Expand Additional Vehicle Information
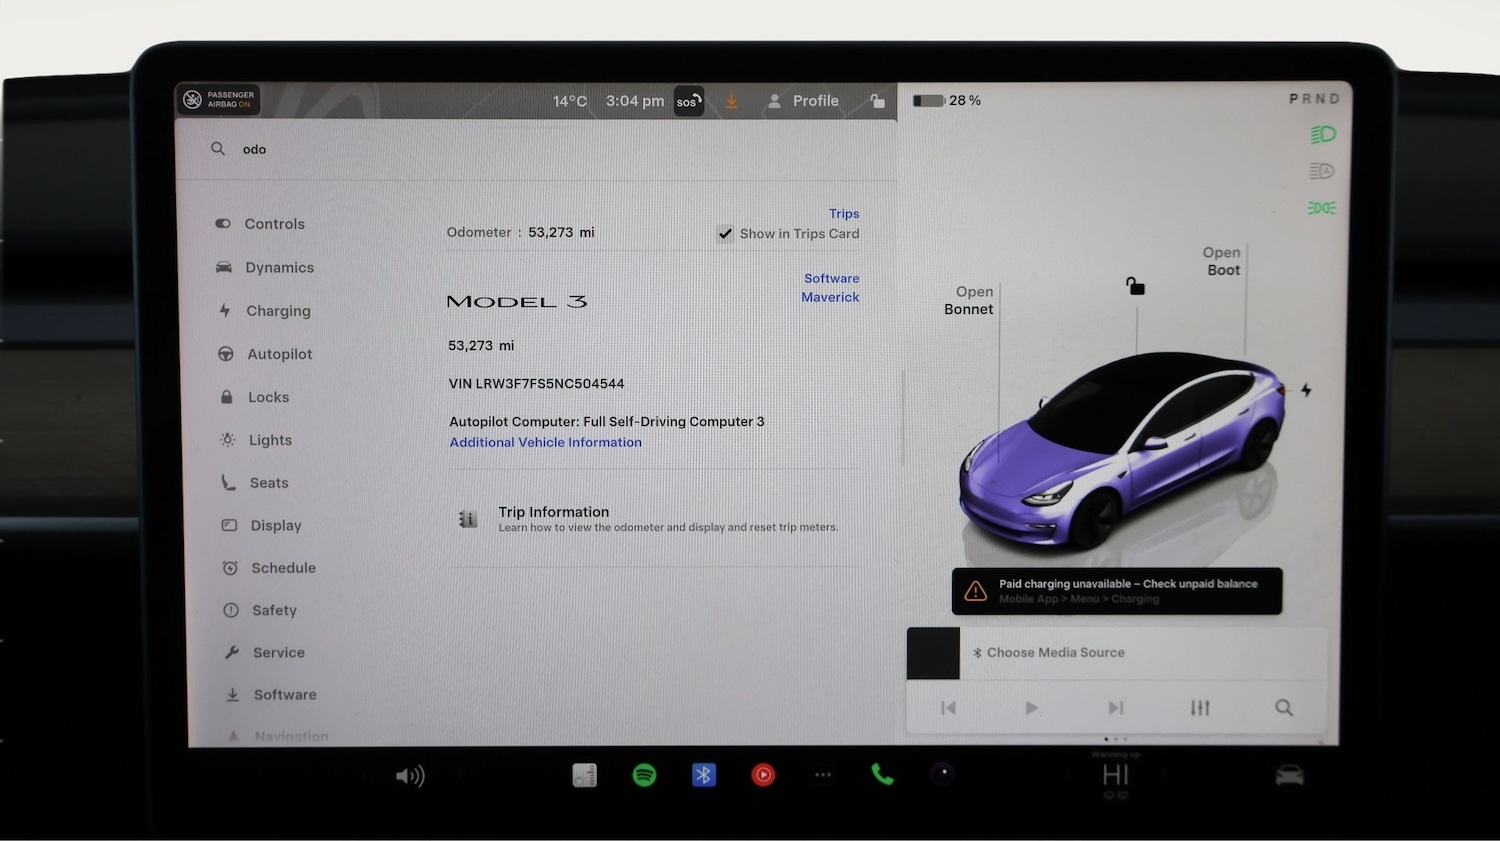Screen dimensions: 1500x841 point(545,442)
